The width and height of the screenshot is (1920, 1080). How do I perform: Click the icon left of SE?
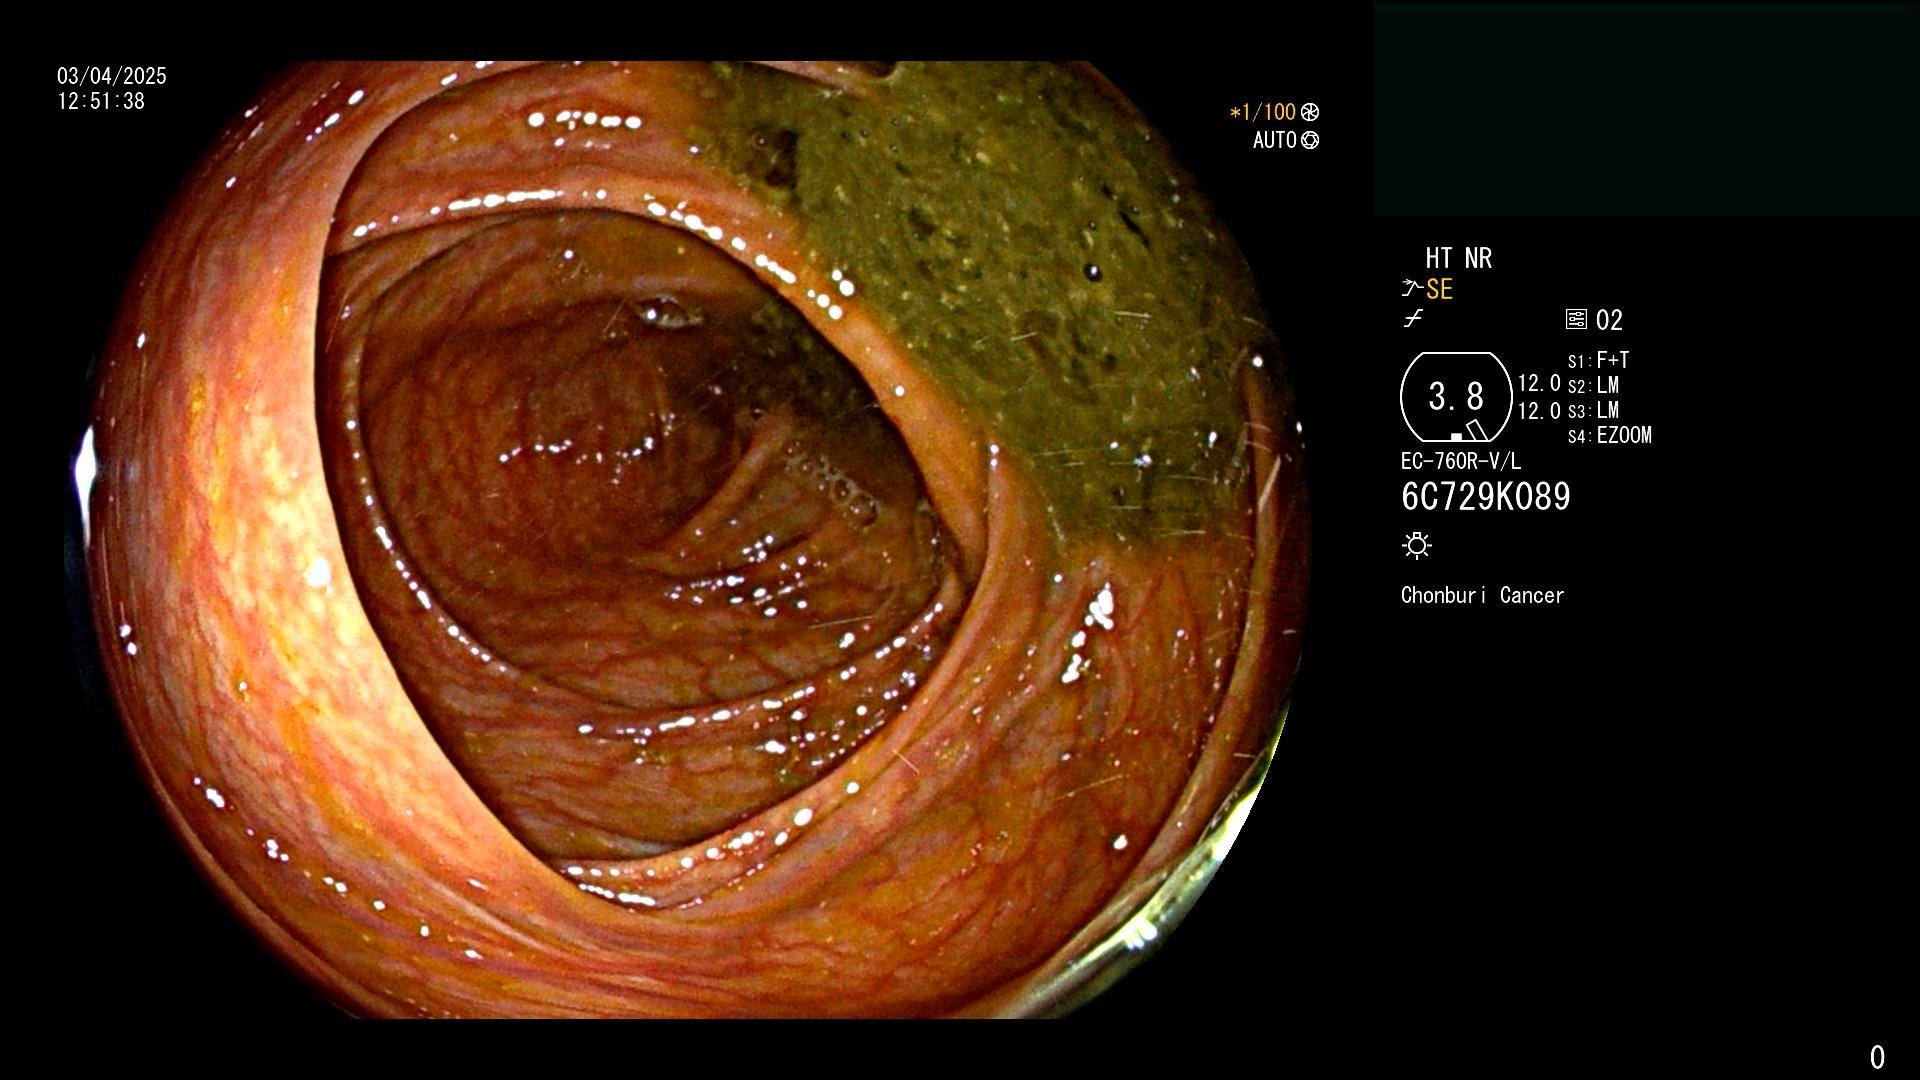1412,288
